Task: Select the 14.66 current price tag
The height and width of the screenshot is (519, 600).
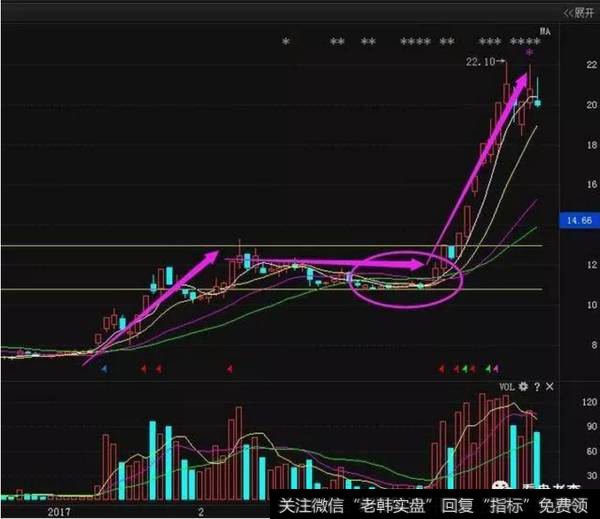Action: click(579, 220)
